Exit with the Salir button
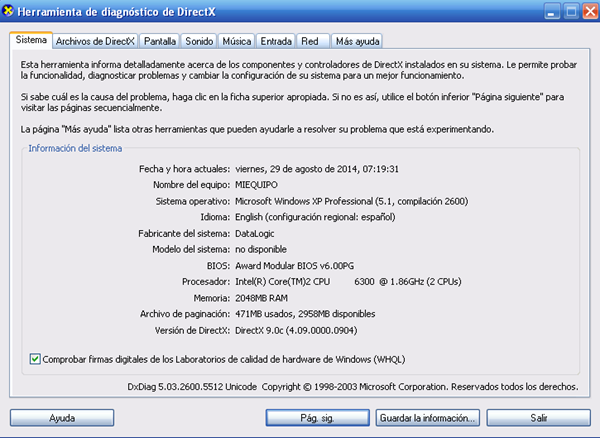The height and width of the screenshot is (438, 600). pyautogui.click(x=538, y=418)
